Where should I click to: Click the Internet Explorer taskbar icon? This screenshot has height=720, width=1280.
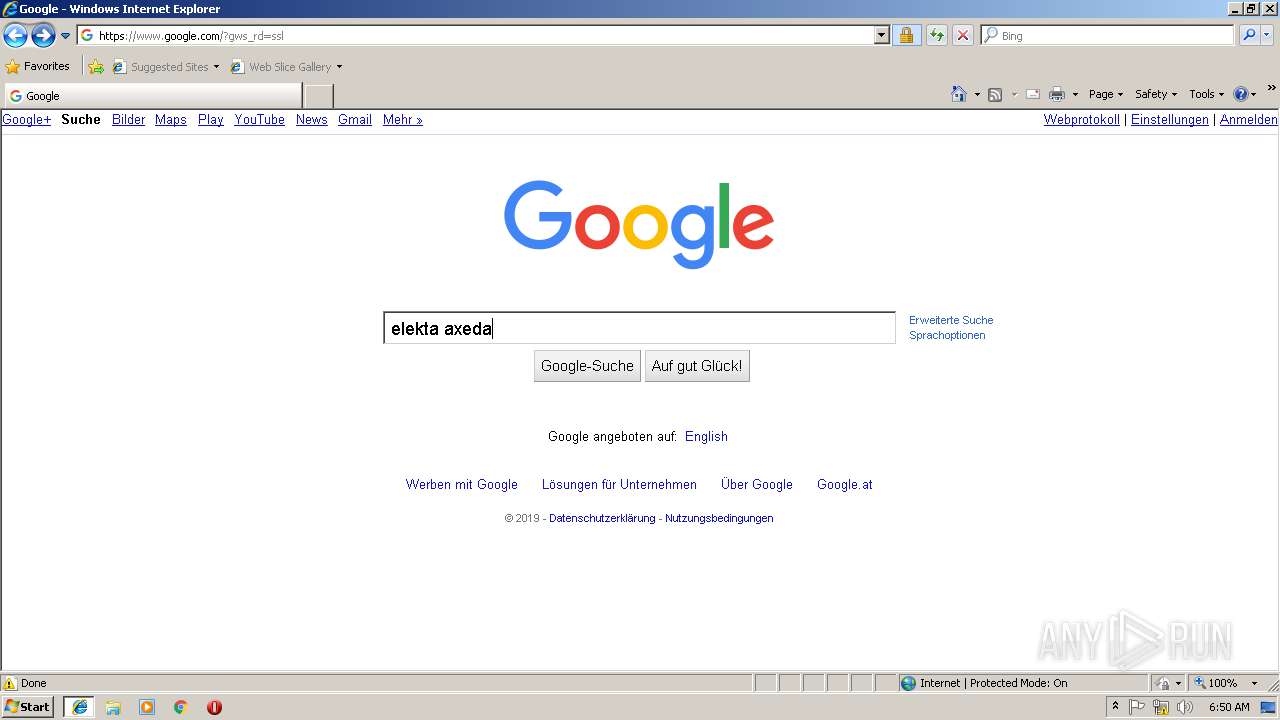pos(80,707)
